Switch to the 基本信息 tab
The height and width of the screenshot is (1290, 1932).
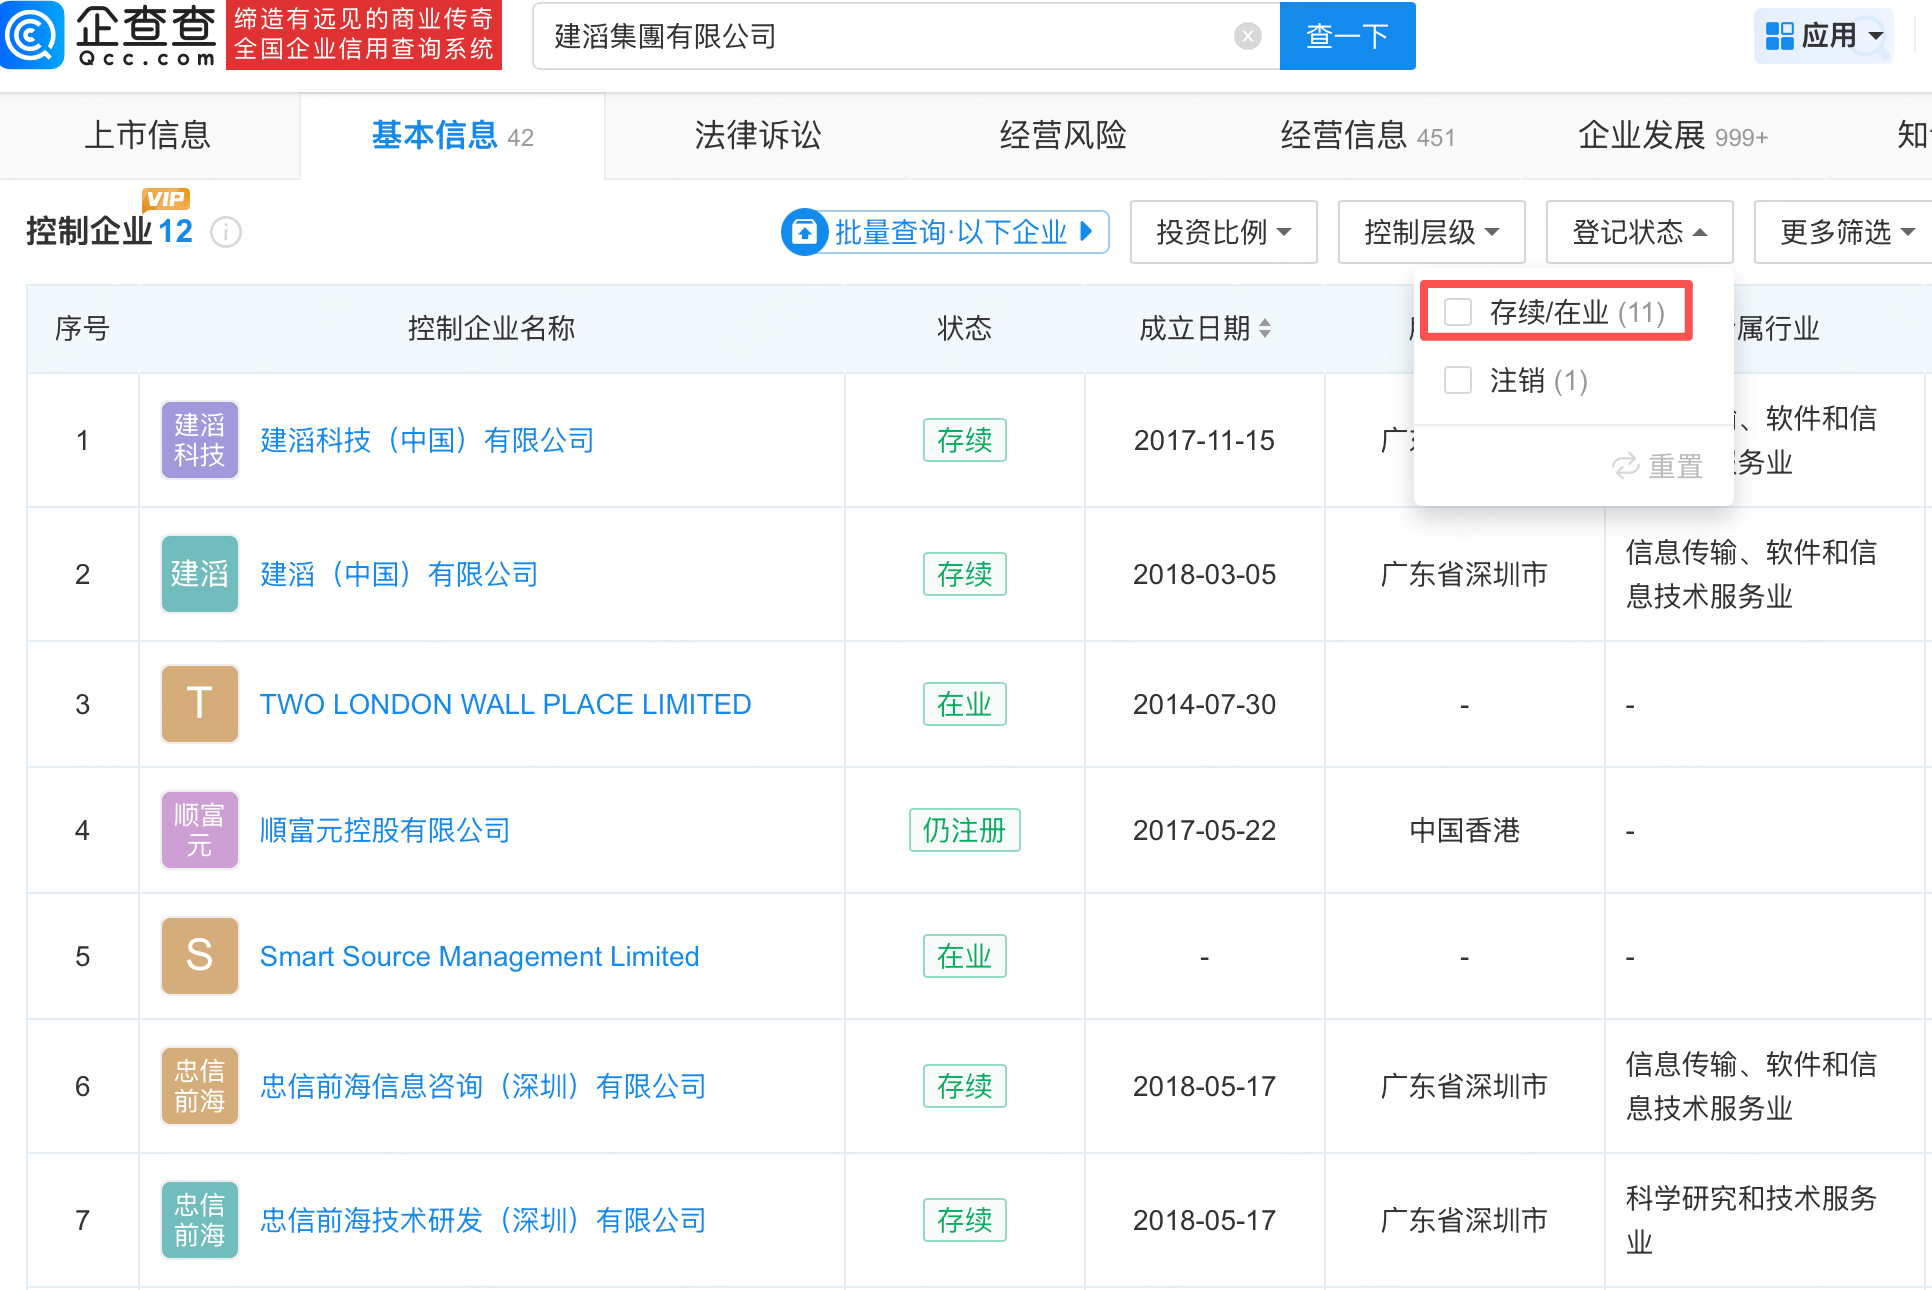point(452,135)
